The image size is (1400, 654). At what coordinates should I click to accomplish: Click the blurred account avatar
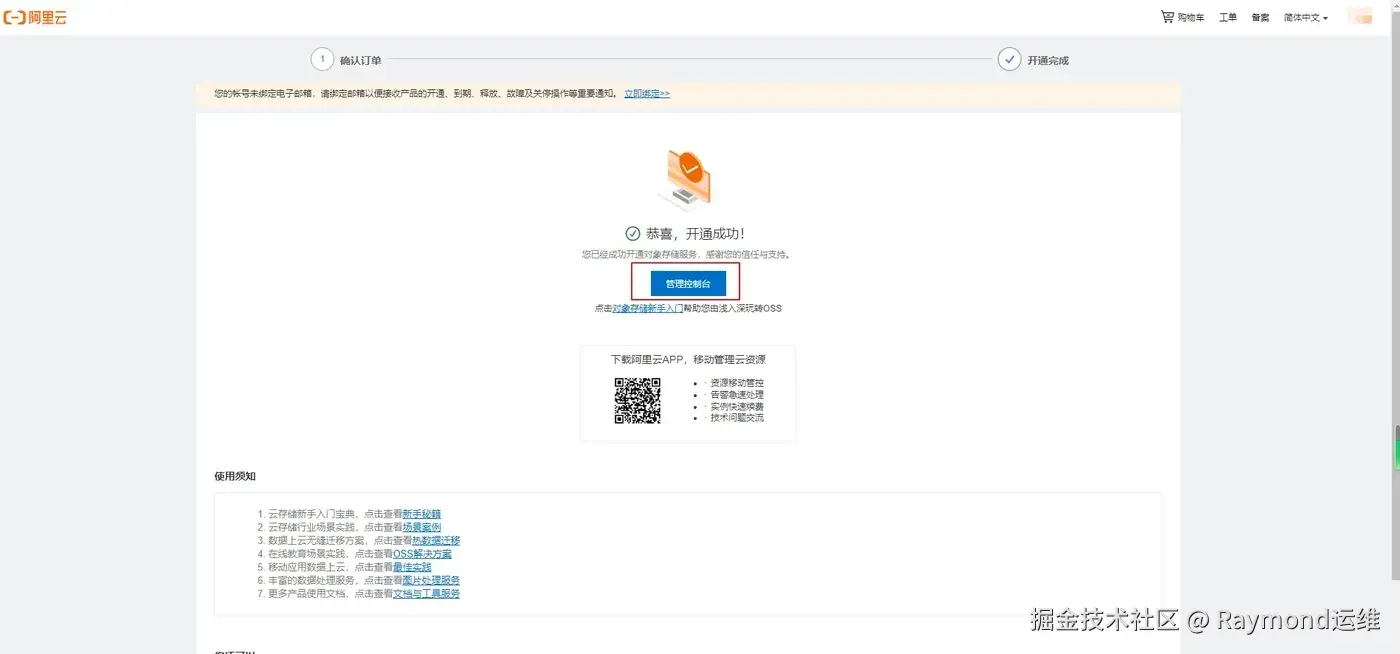[1360, 17]
